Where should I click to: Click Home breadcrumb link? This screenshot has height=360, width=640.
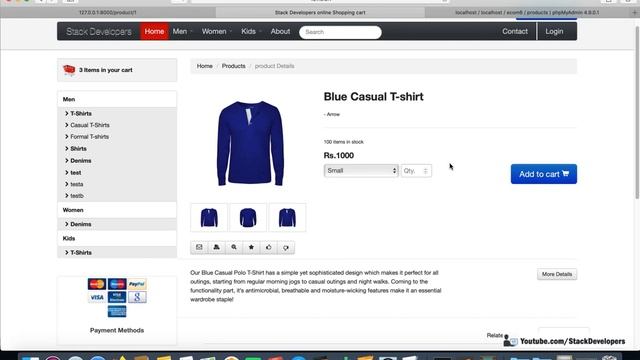(204, 66)
